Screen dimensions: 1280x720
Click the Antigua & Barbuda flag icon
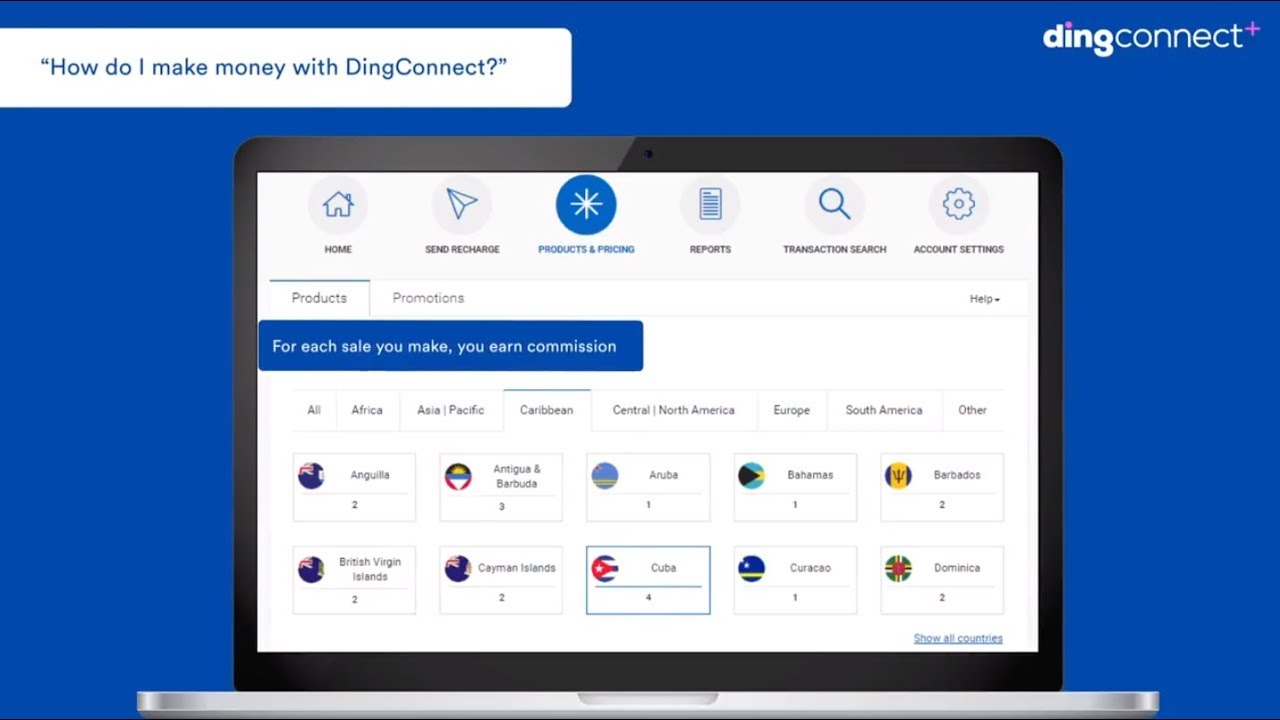[458, 476]
